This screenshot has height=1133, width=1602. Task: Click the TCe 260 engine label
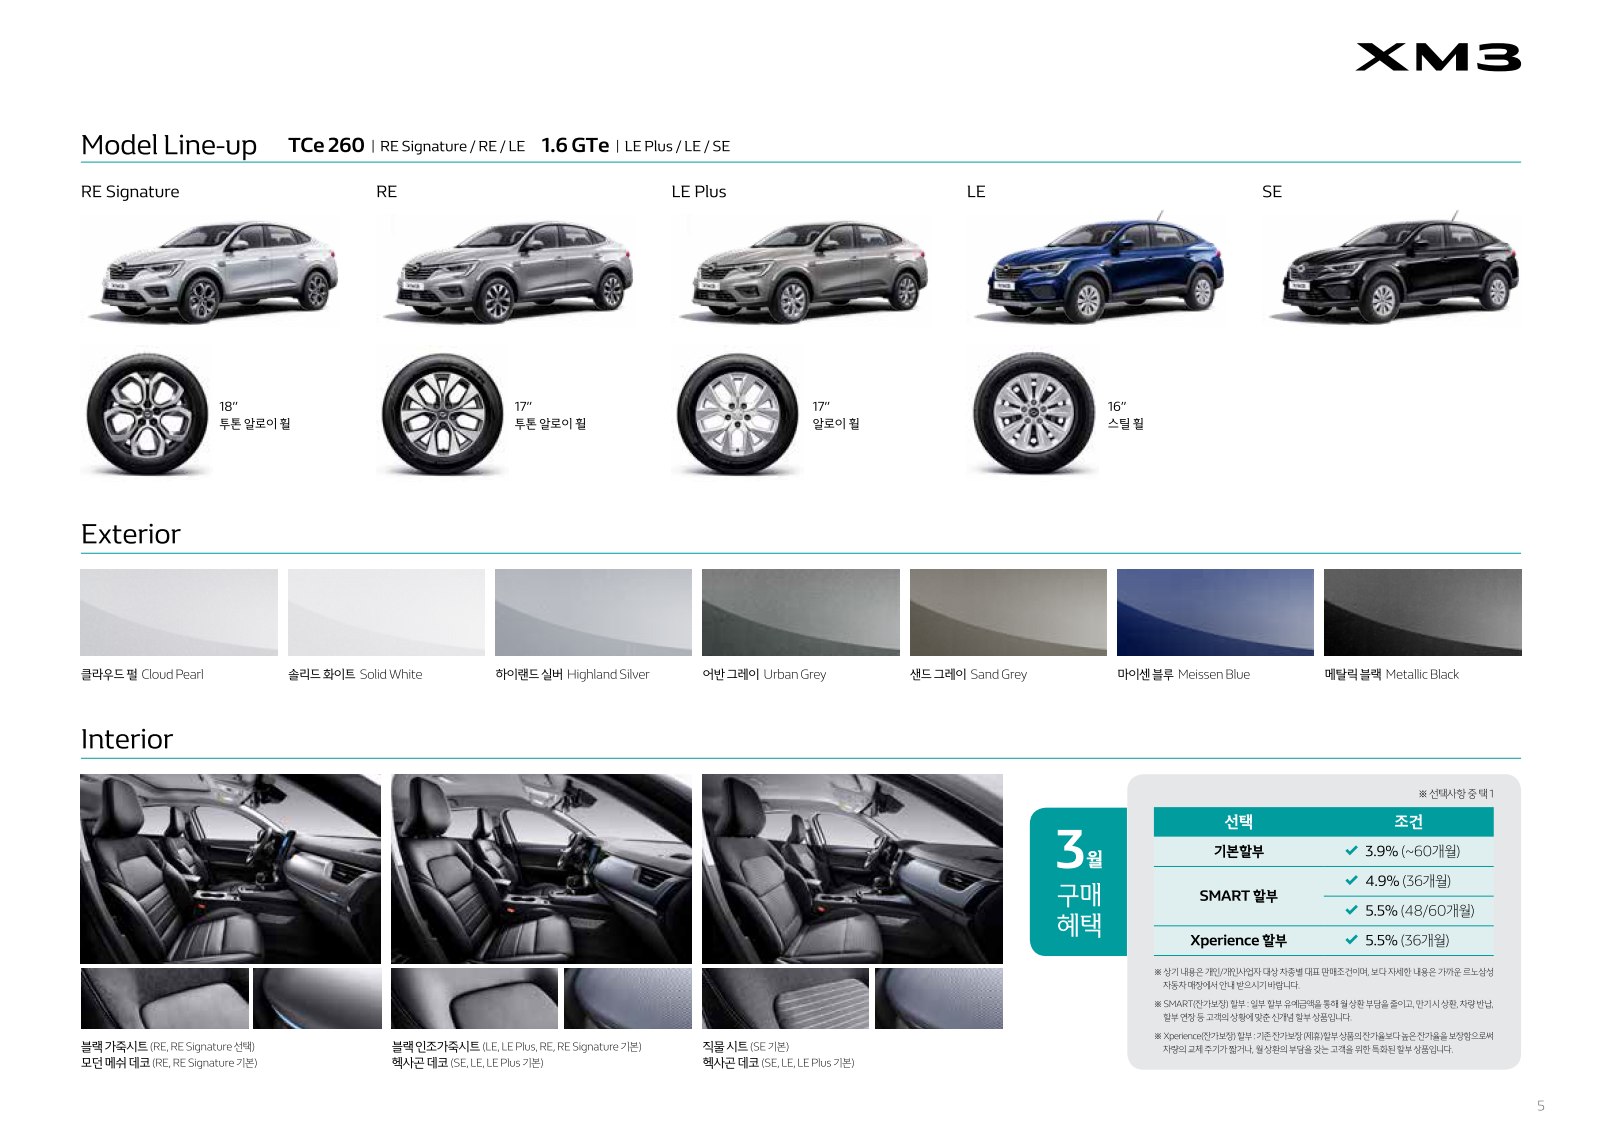tap(326, 145)
